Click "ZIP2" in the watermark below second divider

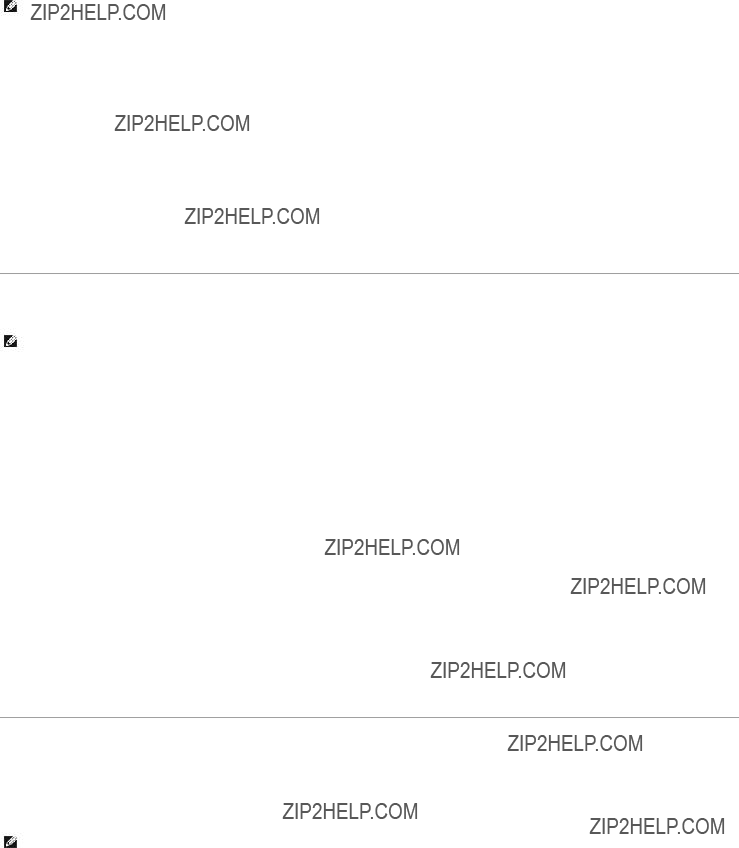(525, 744)
